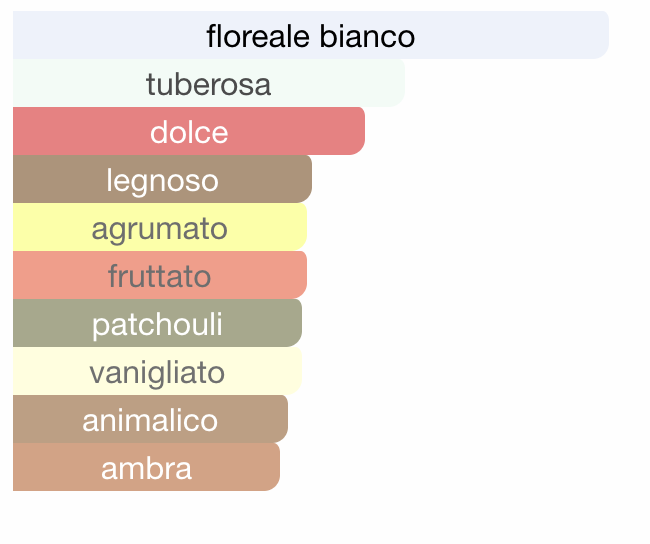Click the "ambra" text label

pos(146,469)
